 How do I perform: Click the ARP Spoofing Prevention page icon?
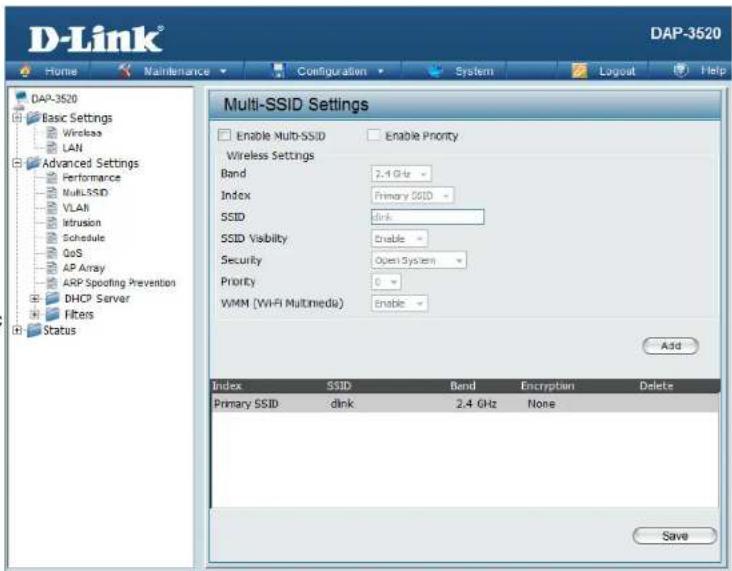(x=52, y=283)
